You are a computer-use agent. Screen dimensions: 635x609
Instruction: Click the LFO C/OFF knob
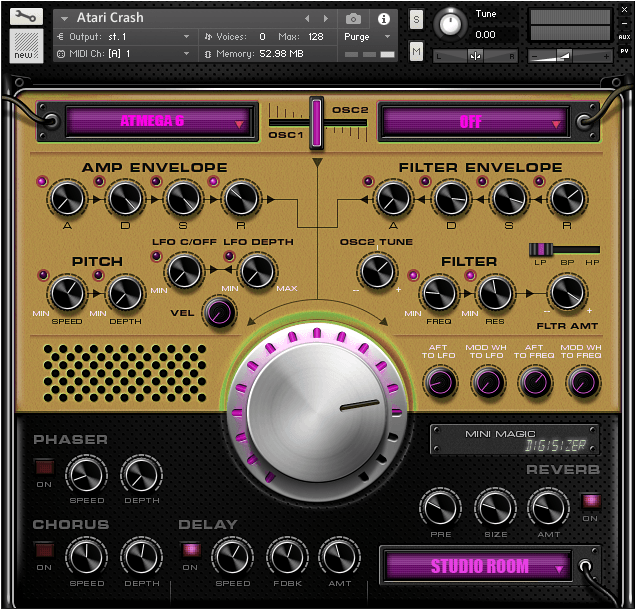(x=184, y=271)
